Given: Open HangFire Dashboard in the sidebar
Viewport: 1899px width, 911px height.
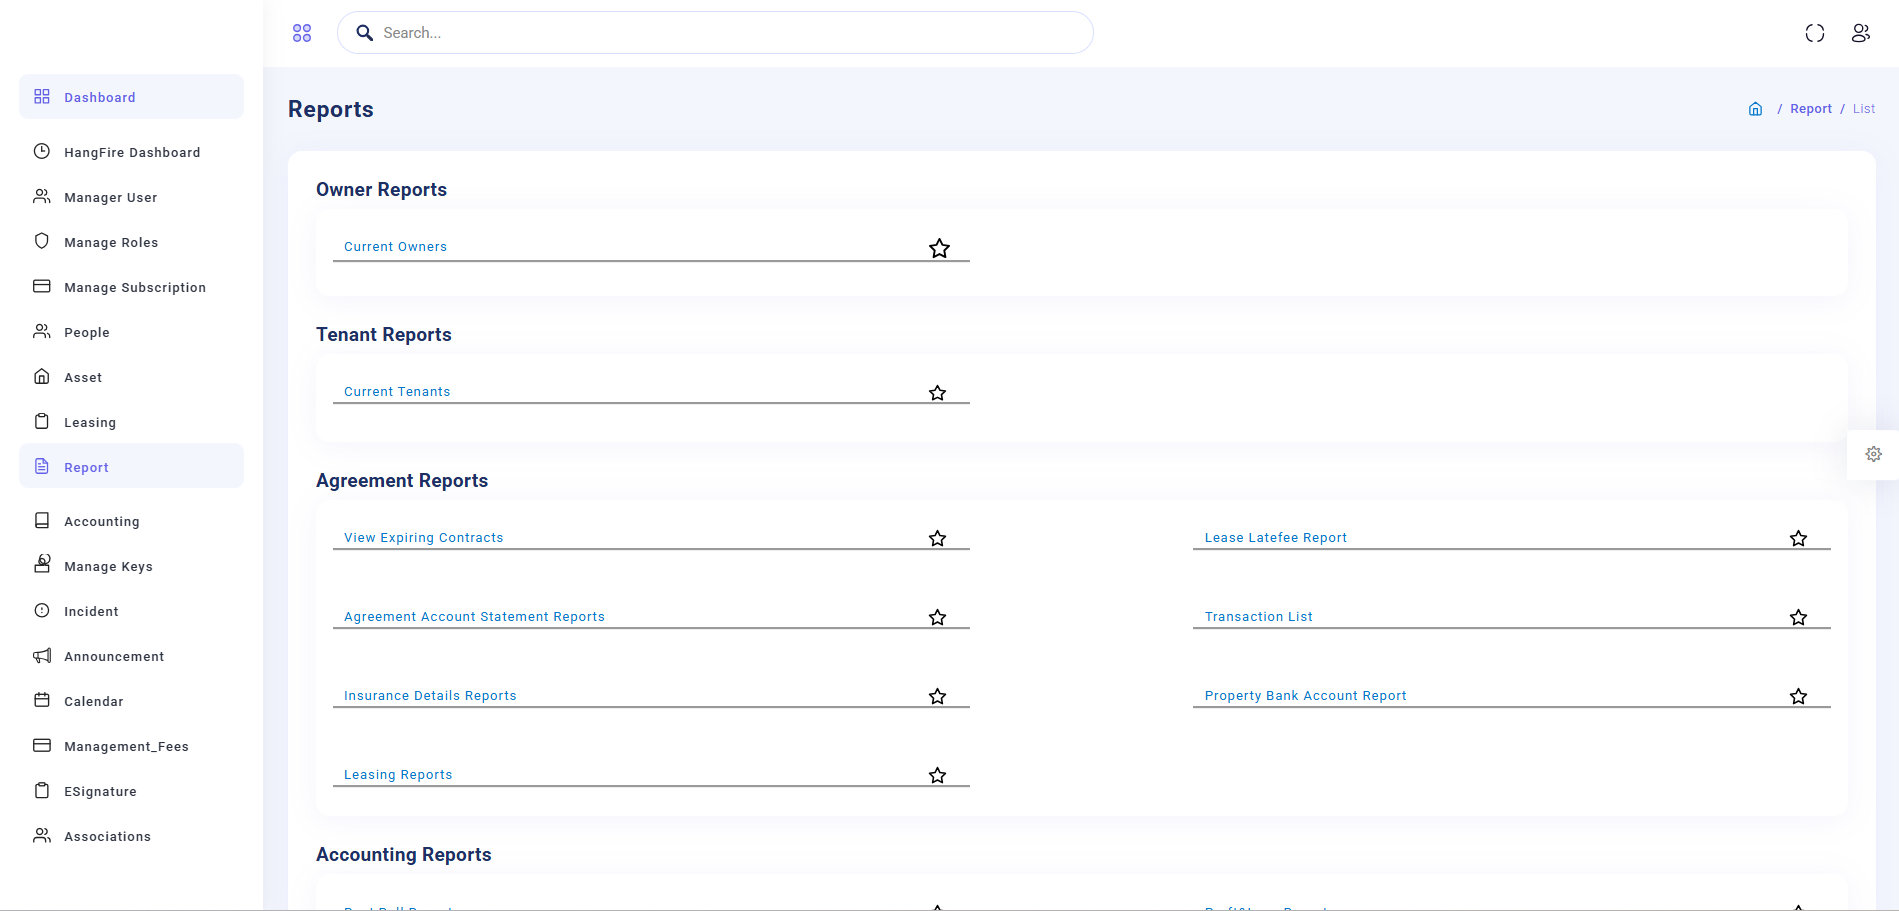Looking at the screenshot, I should (x=131, y=152).
